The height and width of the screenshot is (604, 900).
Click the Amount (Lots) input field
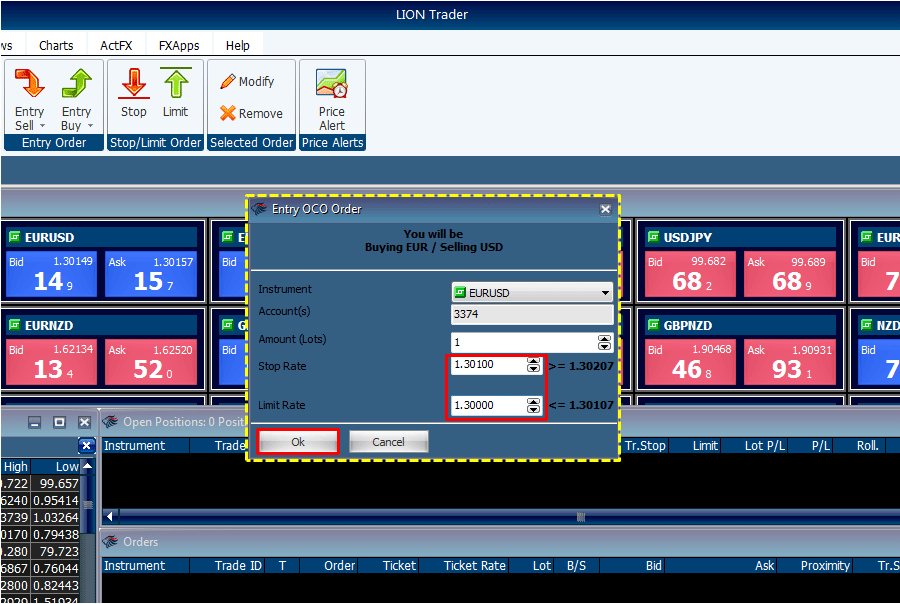pyautogui.click(x=524, y=342)
